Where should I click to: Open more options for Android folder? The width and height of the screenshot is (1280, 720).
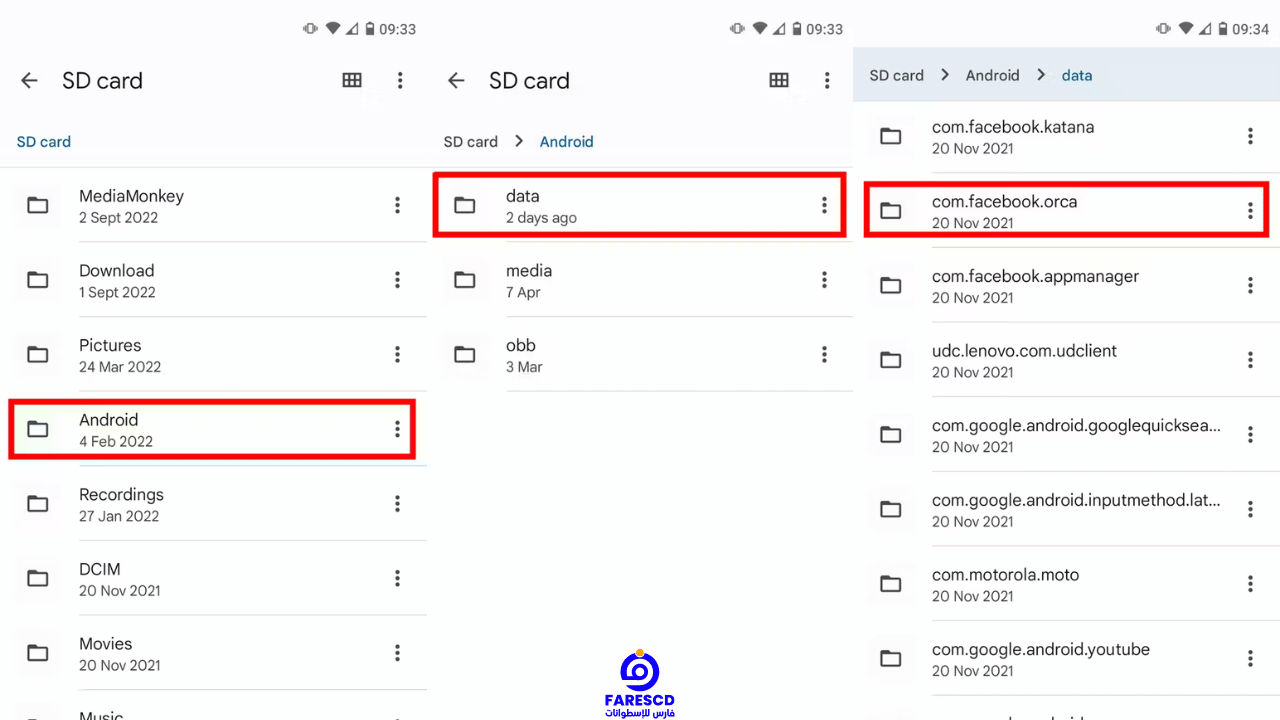click(x=397, y=429)
